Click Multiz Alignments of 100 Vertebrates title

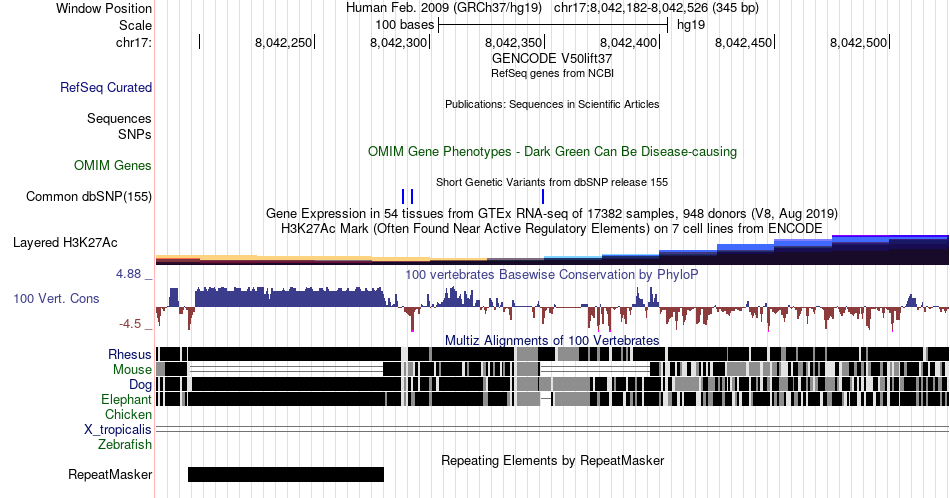(x=552, y=340)
